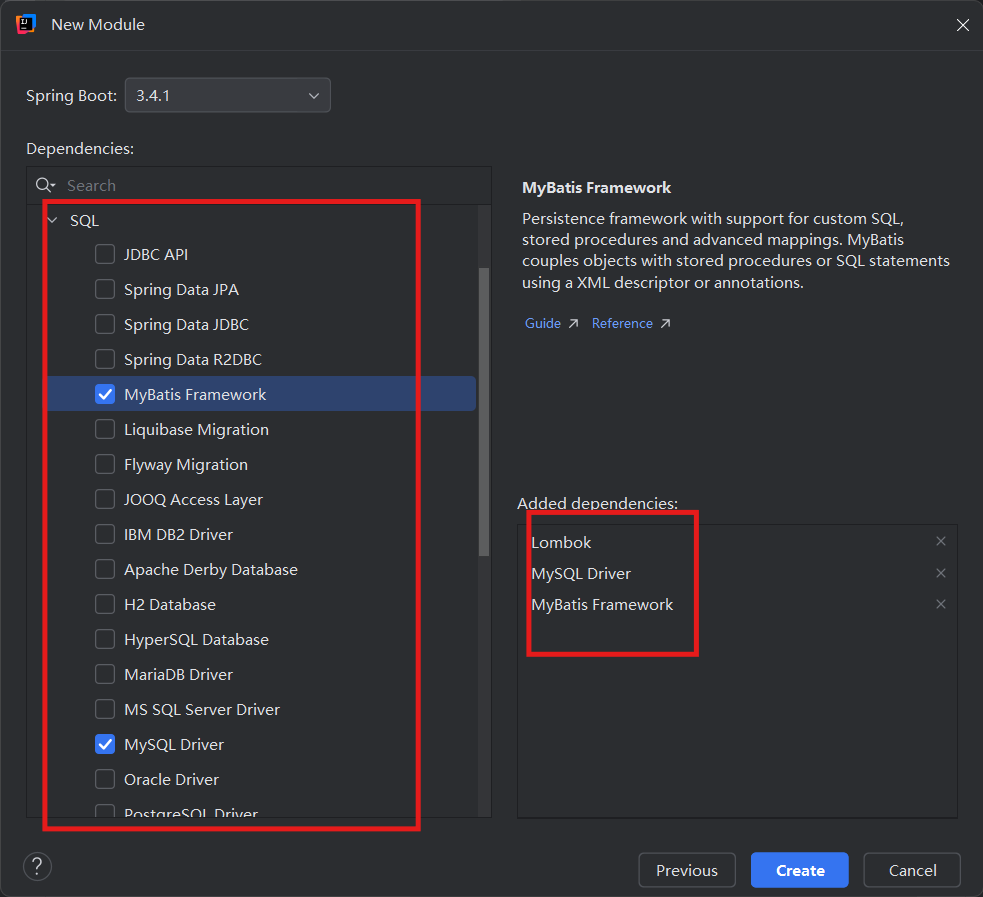Select the SQL category label
983x897 pixels.
pyautogui.click(x=85, y=221)
